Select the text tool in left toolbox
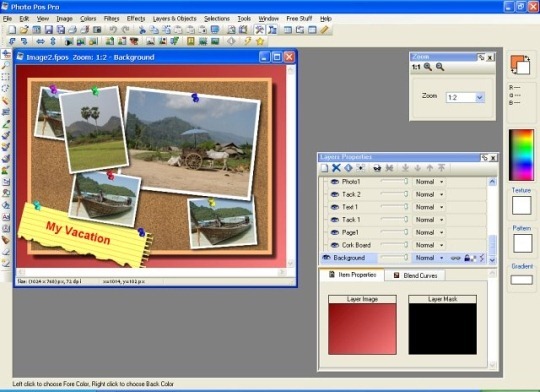Image resolution: width=540 pixels, height=392 pixels. [x=6, y=217]
